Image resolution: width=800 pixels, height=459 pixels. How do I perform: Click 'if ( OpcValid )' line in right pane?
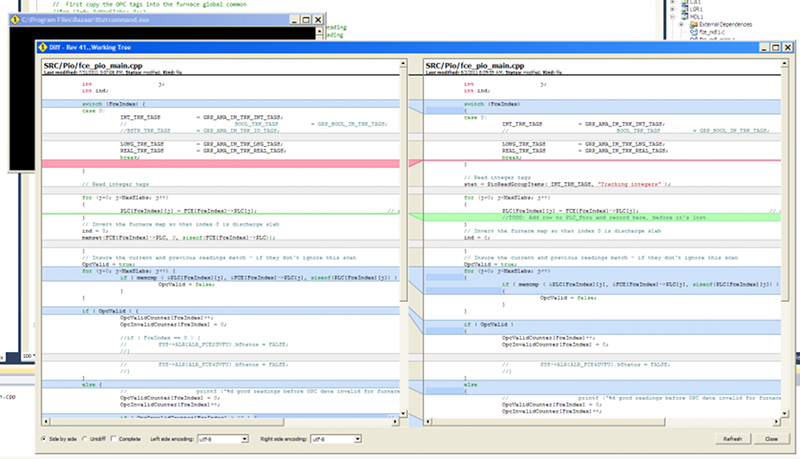coord(602,324)
